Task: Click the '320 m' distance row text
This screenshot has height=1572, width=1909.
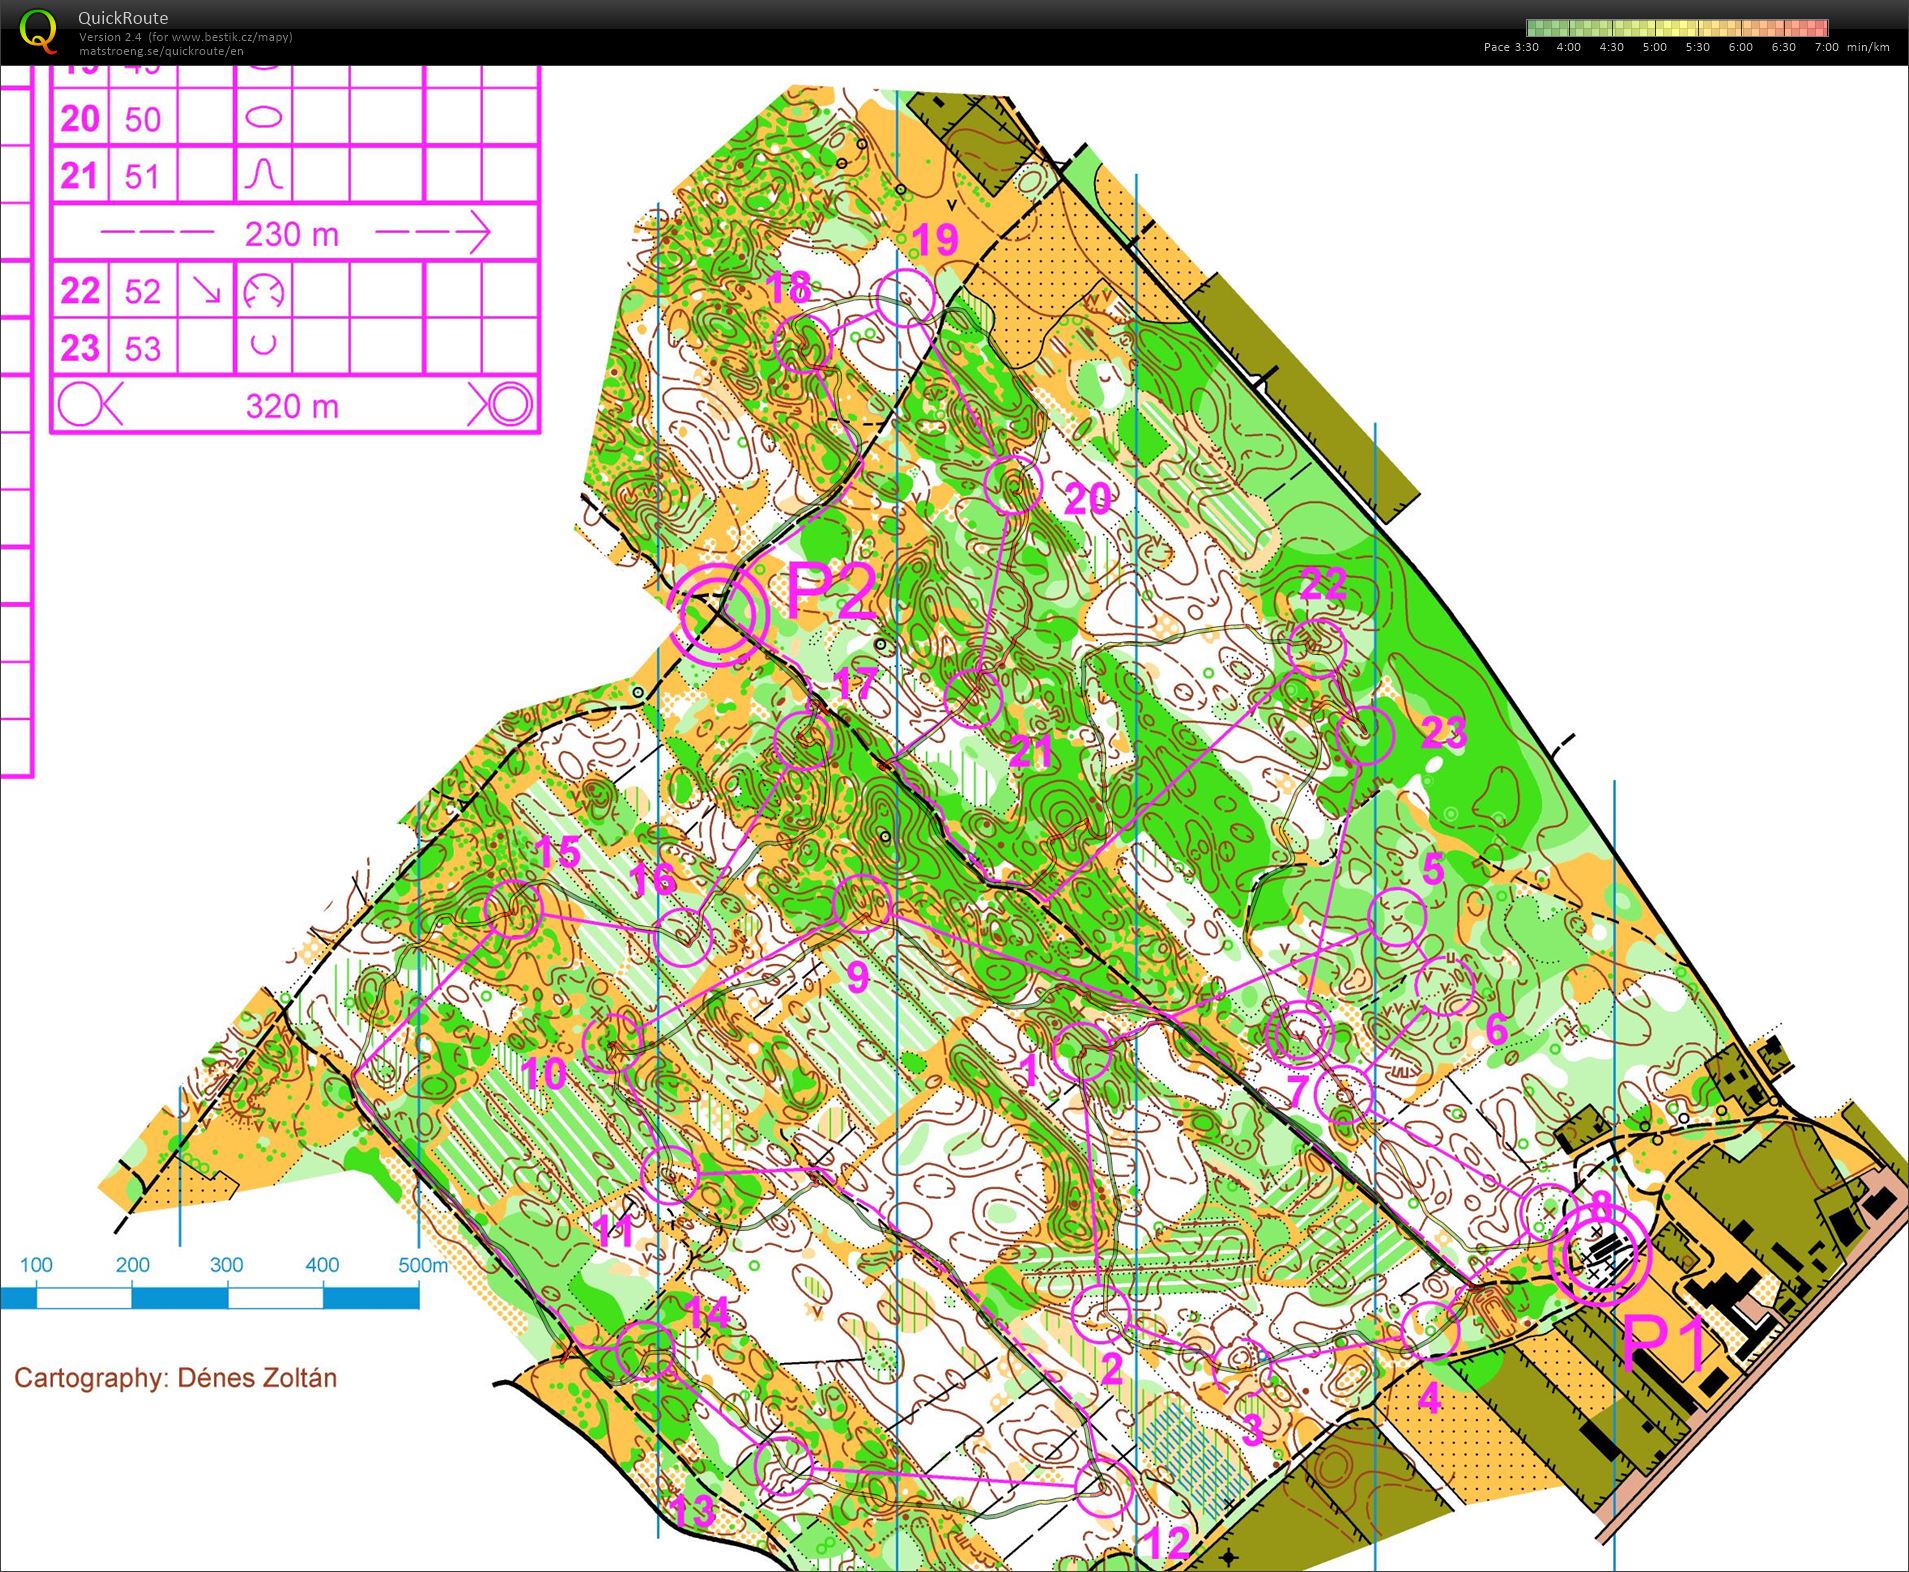Action: pyautogui.click(x=292, y=406)
